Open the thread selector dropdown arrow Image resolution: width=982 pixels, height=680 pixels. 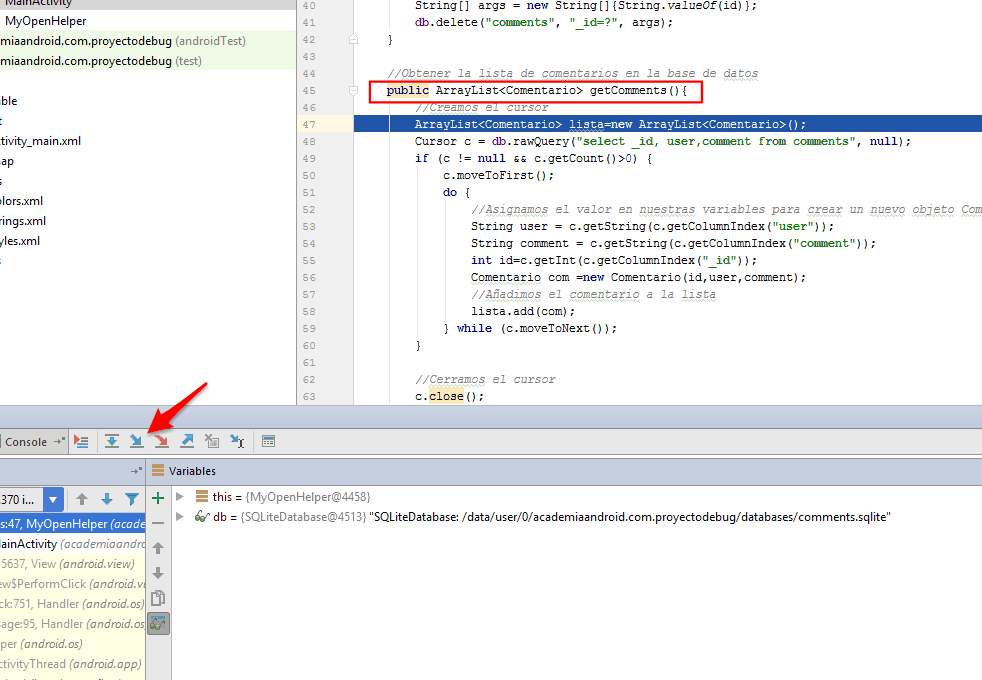point(53,500)
